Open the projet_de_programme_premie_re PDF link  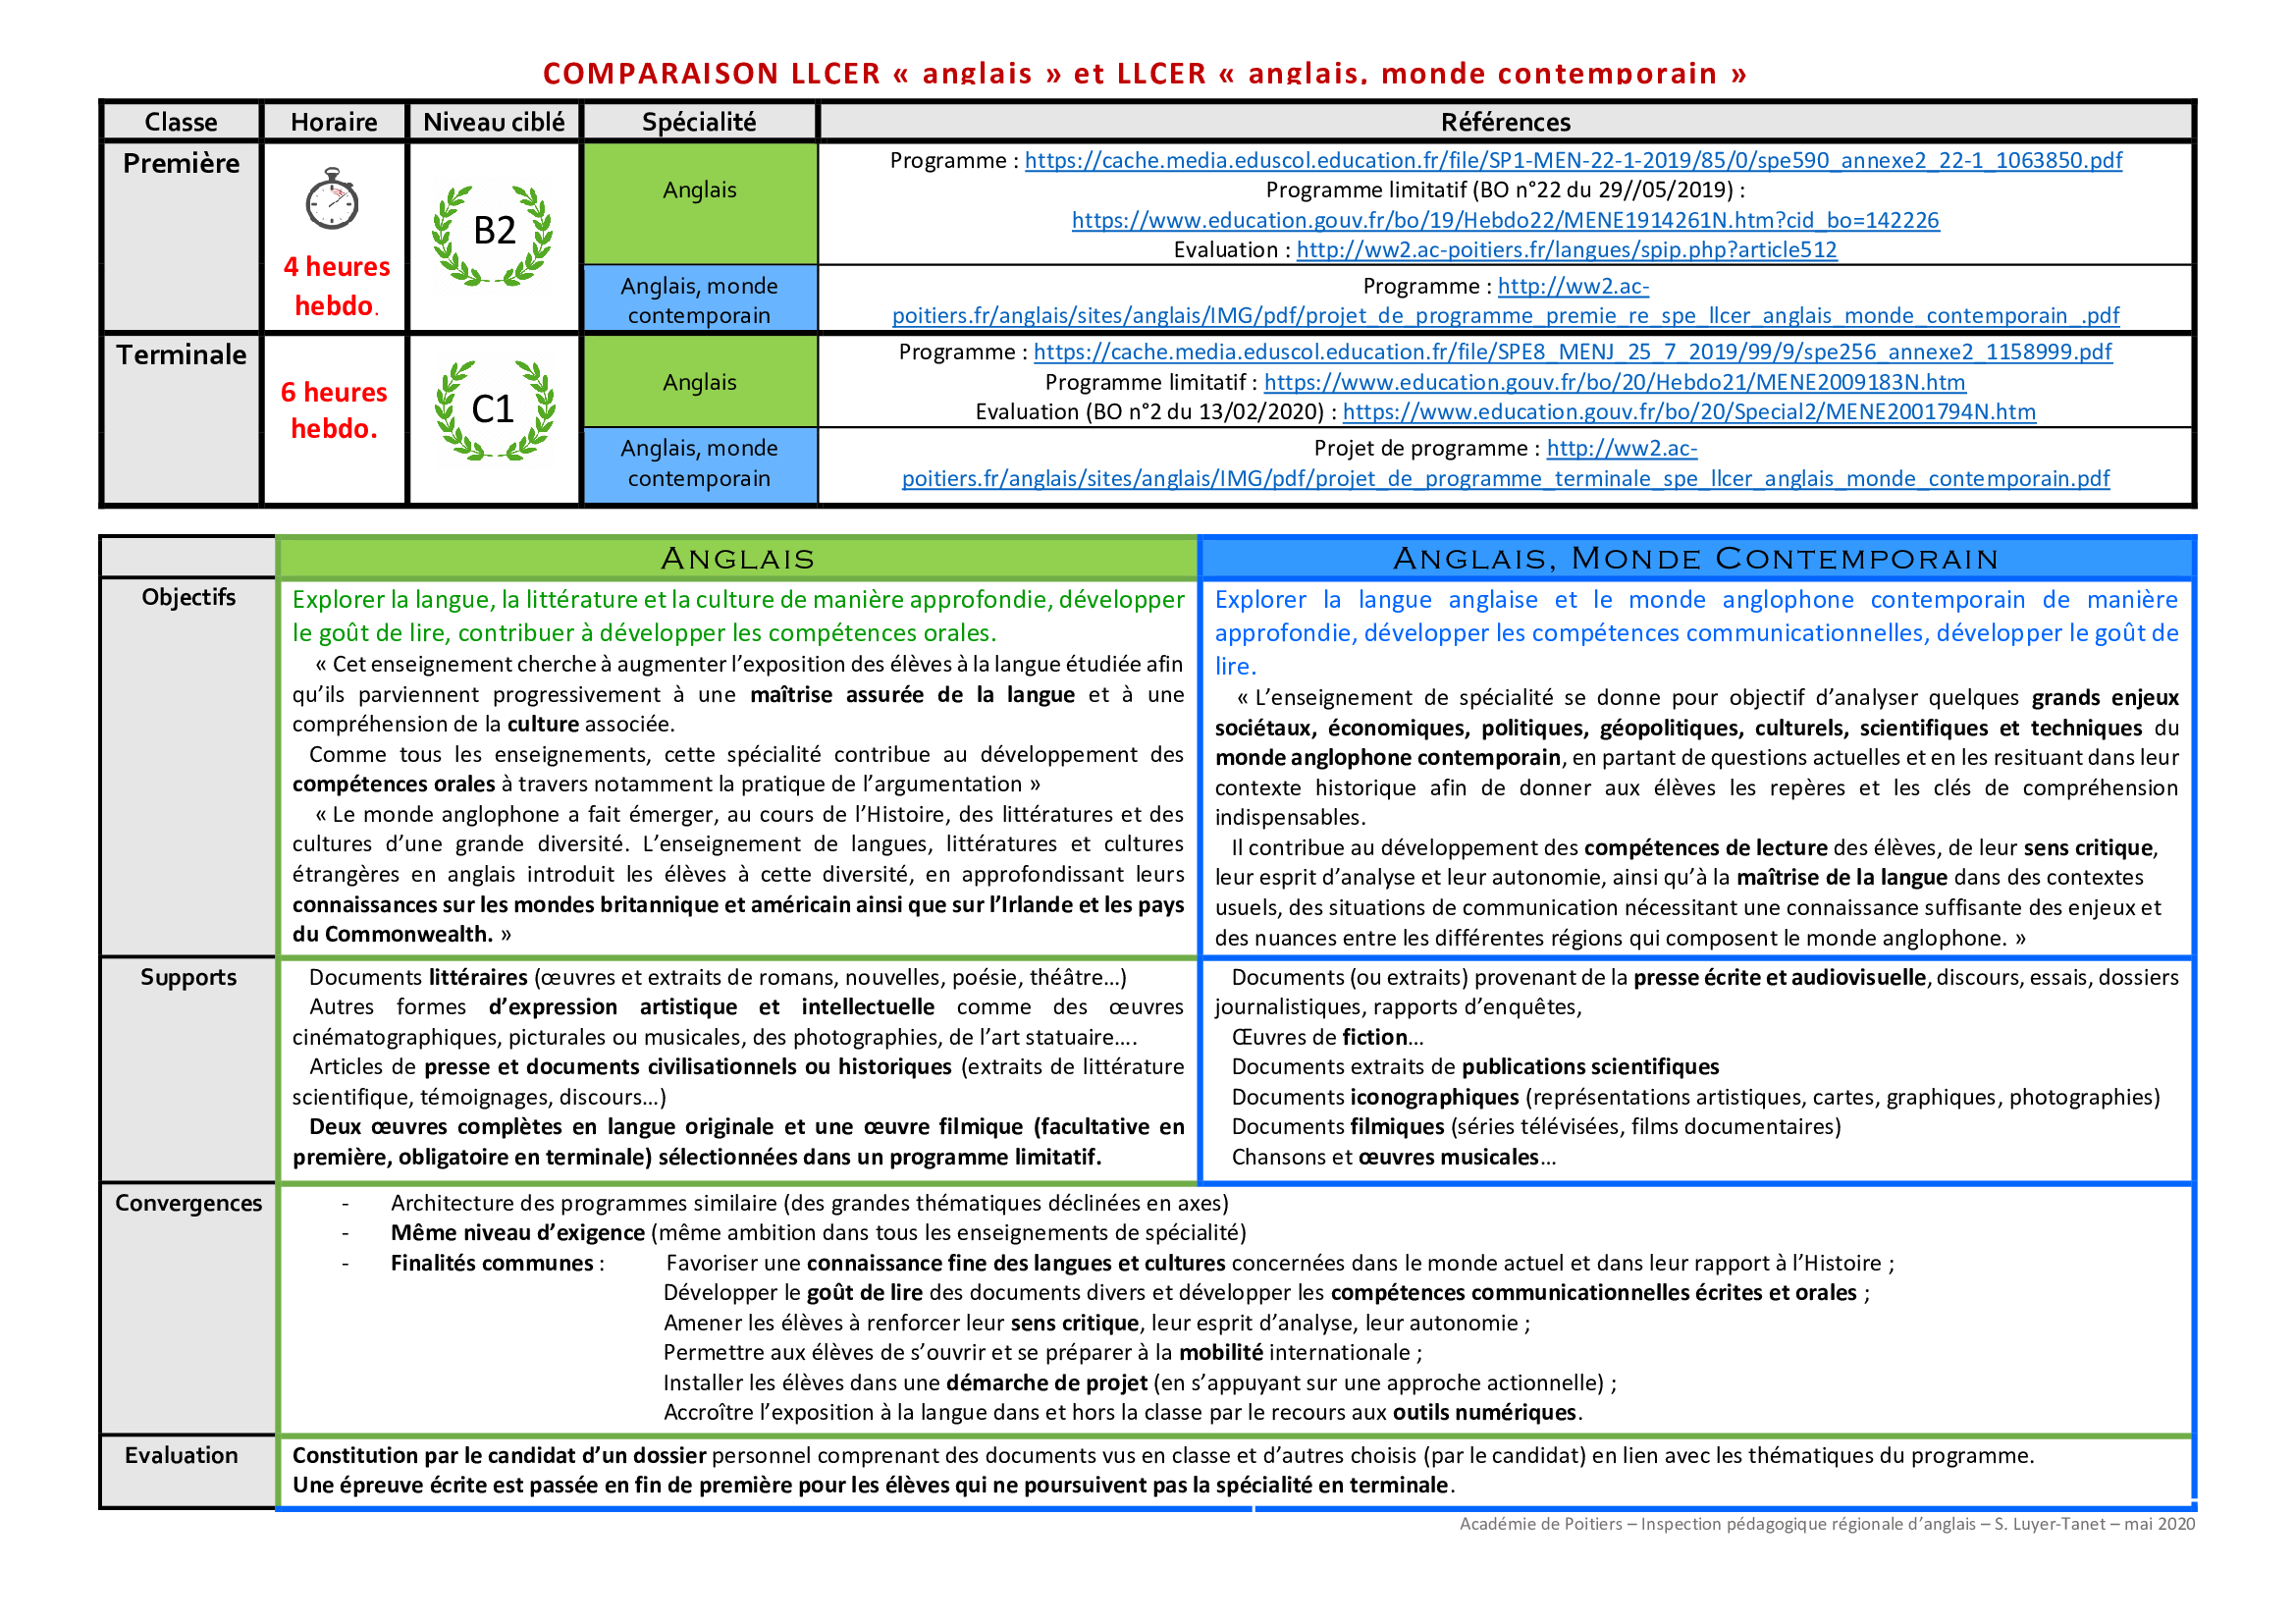pyautogui.click(x=1504, y=316)
